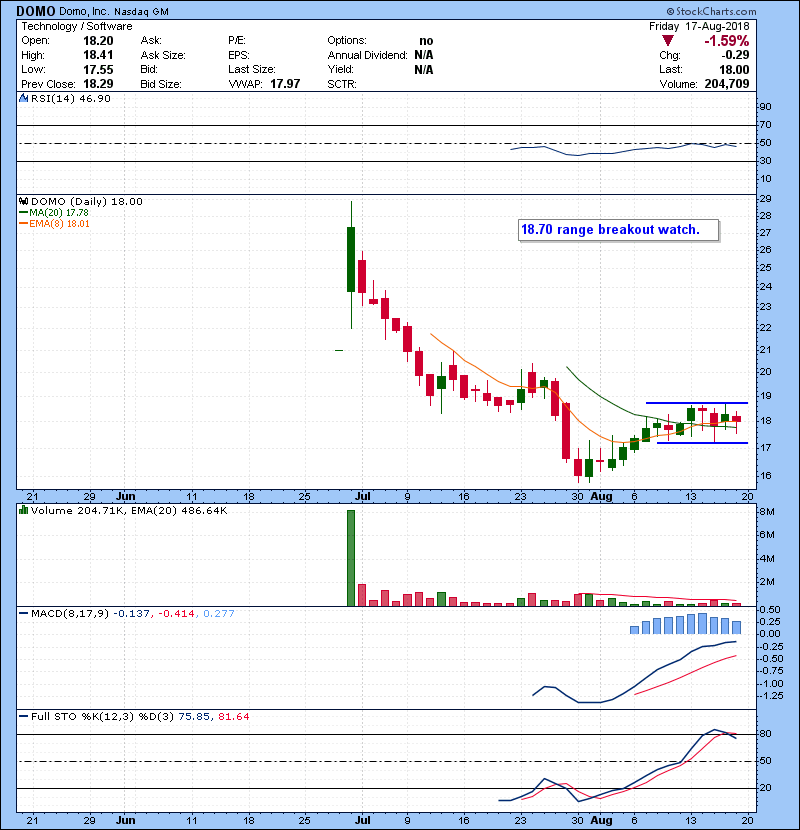Click the stochastic %D value 81.64
The height and width of the screenshot is (830, 800).
point(233,717)
